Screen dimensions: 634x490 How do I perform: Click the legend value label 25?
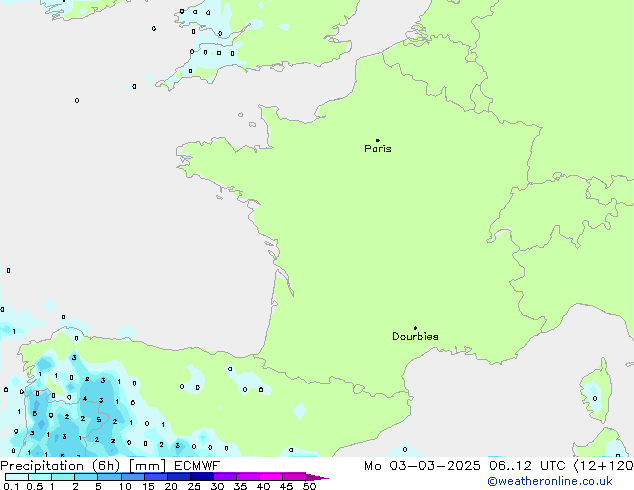[x=194, y=486]
